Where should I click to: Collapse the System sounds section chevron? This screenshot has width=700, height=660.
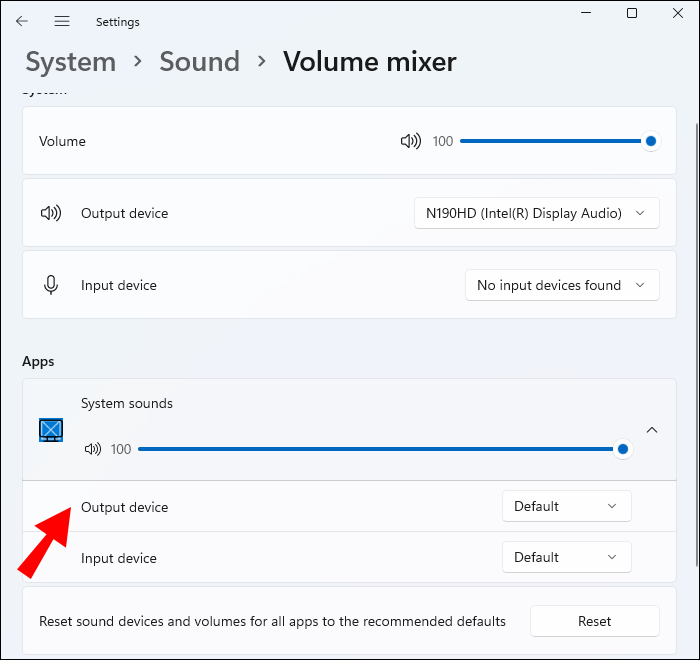[x=652, y=430]
